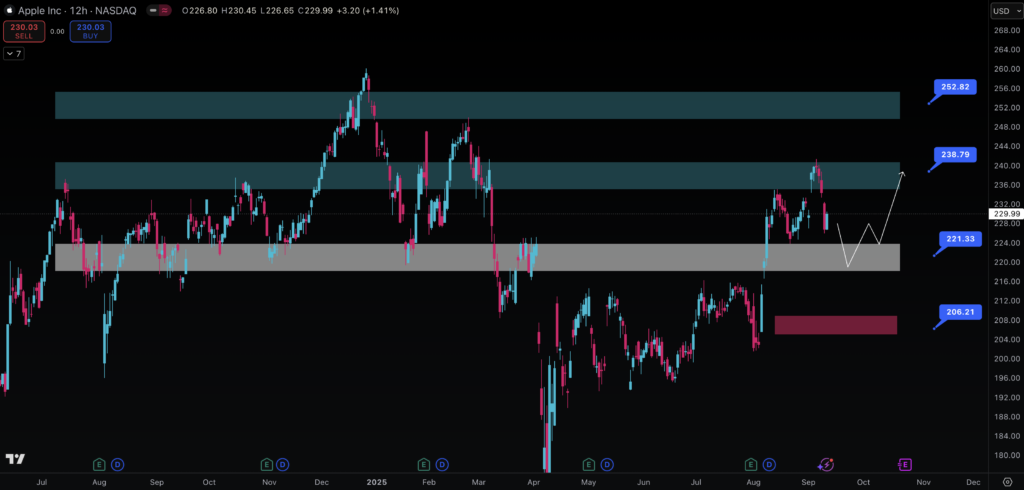The height and width of the screenshot is (490, 1024).
Task: Select the dark red zone rectangle near 206
Action: click(x=836, y=325)
